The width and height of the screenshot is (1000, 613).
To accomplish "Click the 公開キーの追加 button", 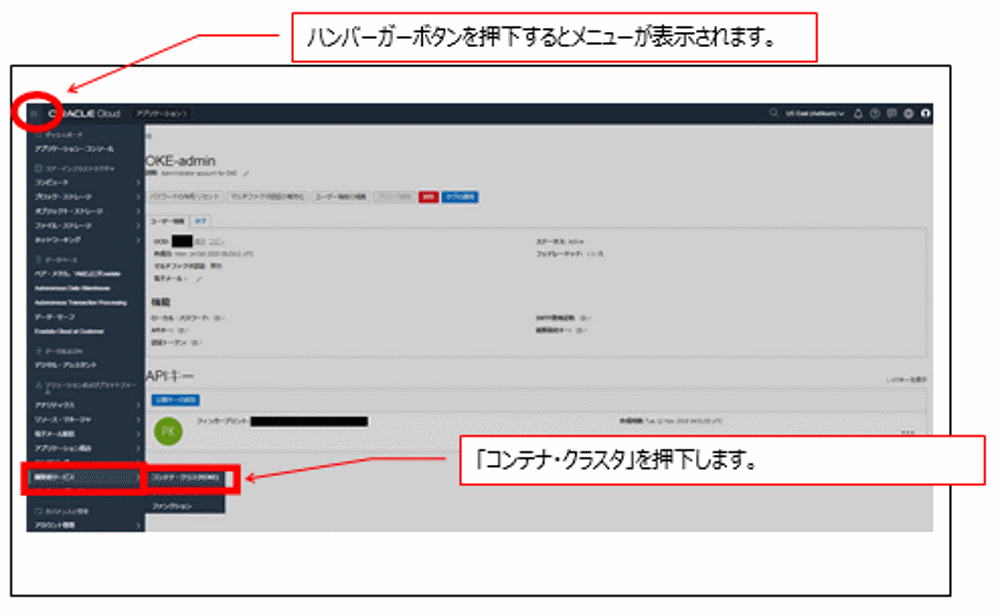I will tap(177, 401).
